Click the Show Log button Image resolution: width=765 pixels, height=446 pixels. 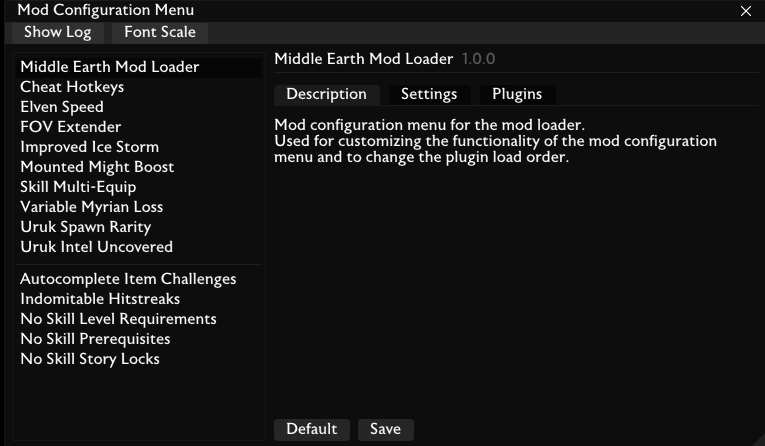(x=57, y=32)
